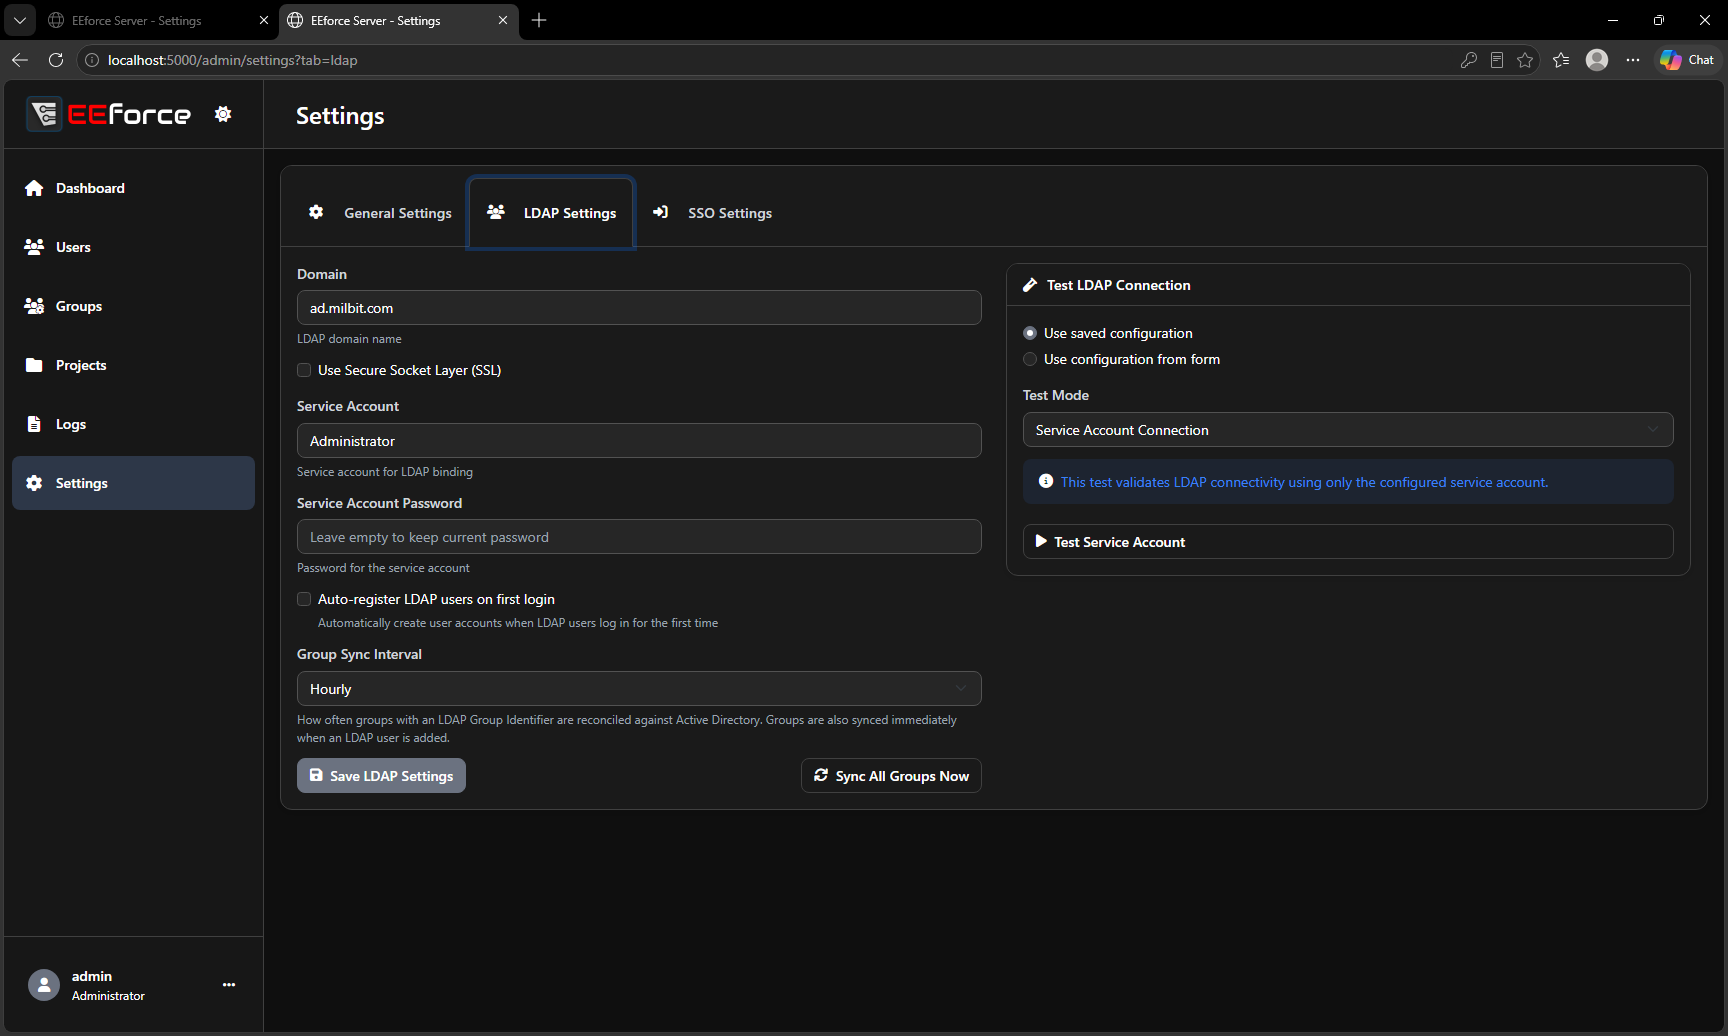Switch to LDAP Settings tab
The image size is (1728, 1036).
pyautogui.click(x=551, y=213)
